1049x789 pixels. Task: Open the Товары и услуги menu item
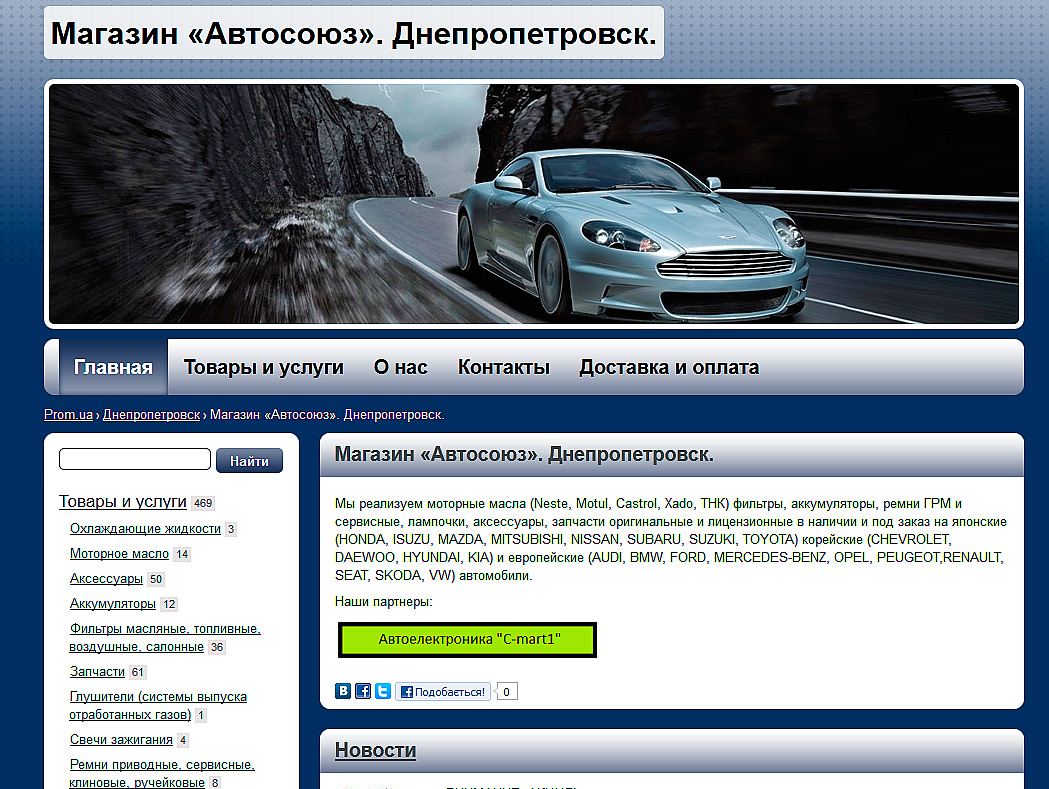[264, 367]
